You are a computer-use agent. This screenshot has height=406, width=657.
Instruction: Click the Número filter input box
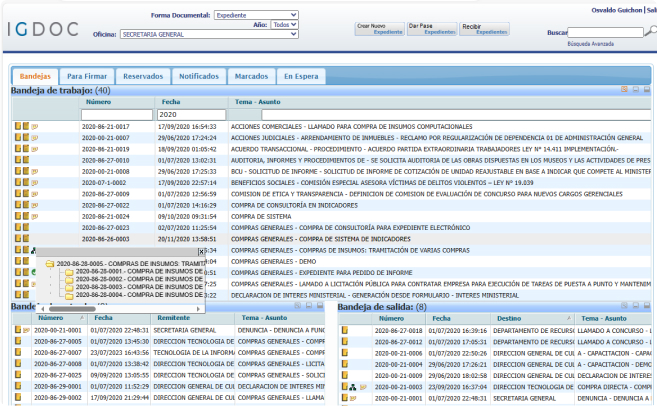click(117, 114)
